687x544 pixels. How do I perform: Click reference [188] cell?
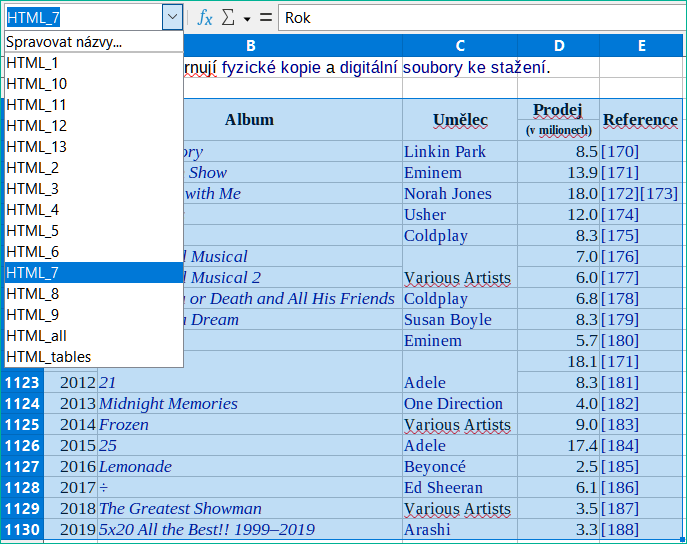click(641, 530)
